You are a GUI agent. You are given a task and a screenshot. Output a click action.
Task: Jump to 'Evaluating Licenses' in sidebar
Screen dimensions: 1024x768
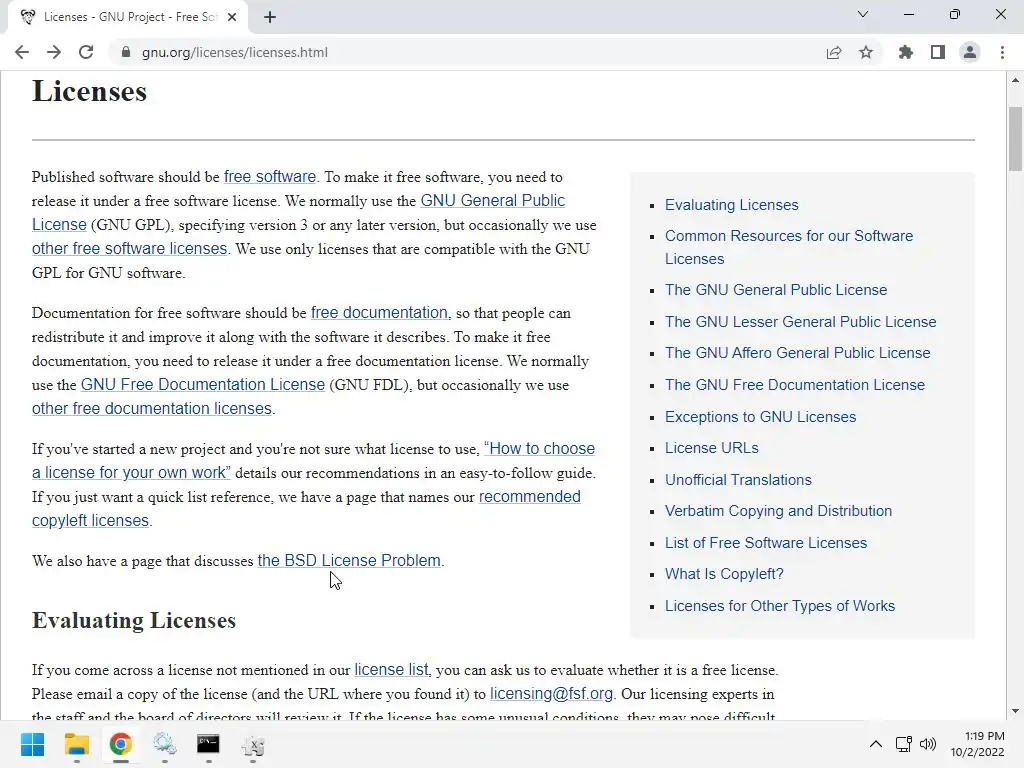[x=731, y=205]
